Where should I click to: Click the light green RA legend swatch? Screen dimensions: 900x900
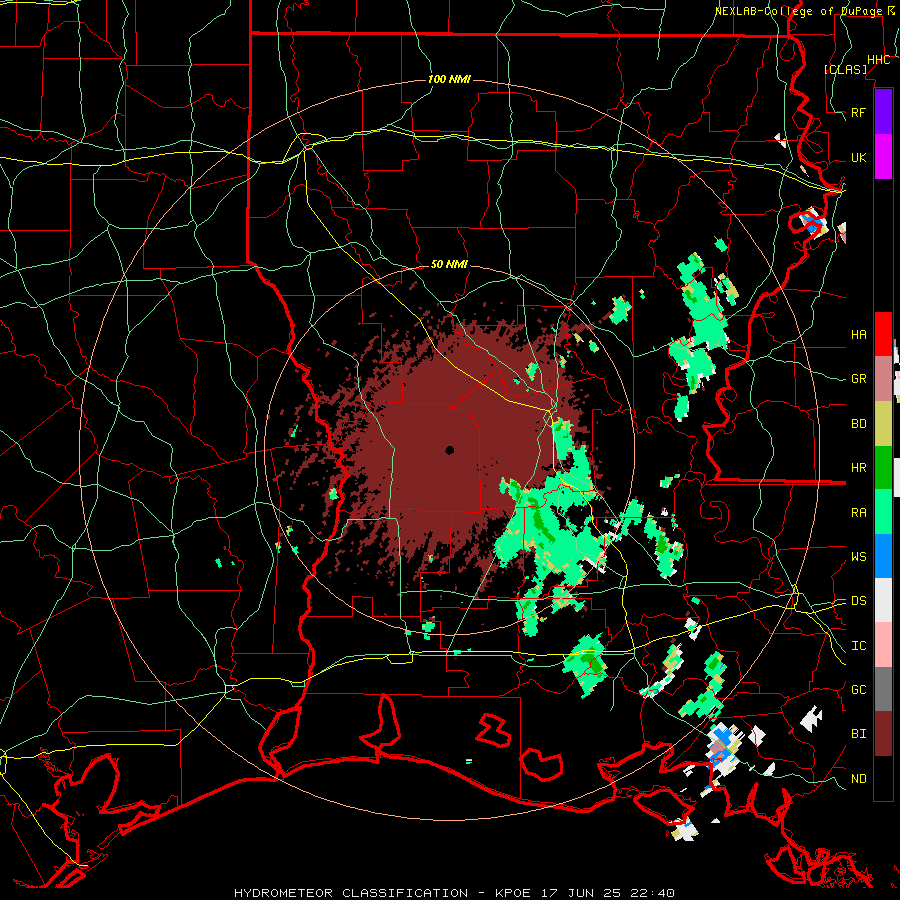[x=883, y=512]
